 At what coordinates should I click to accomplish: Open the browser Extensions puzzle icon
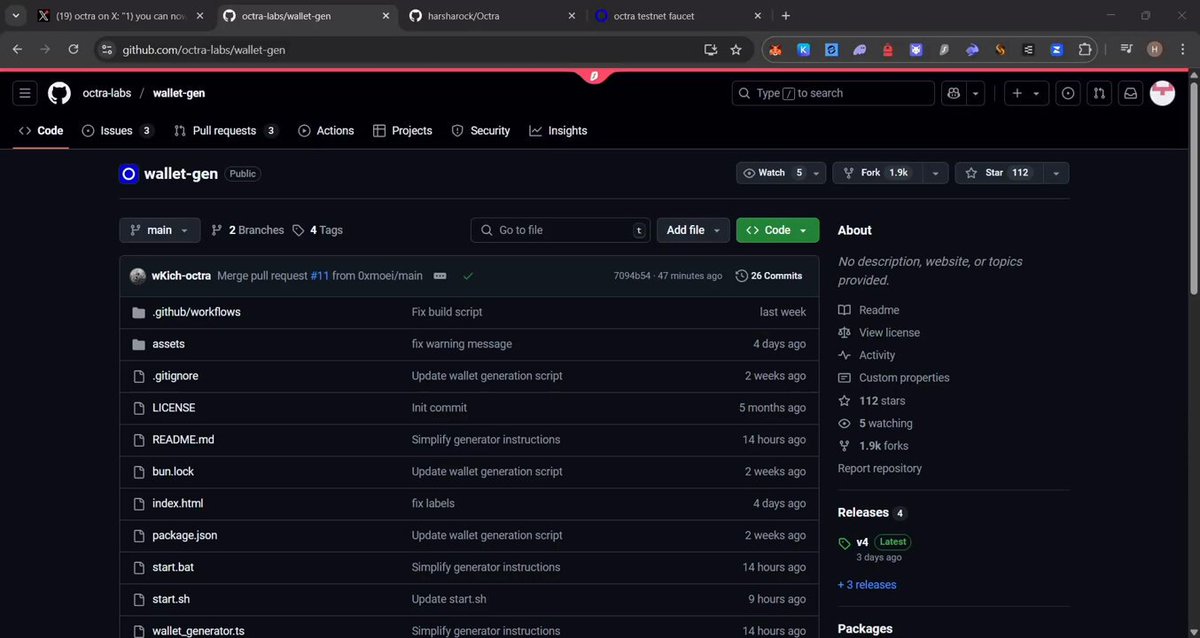tap(1084, 49)
